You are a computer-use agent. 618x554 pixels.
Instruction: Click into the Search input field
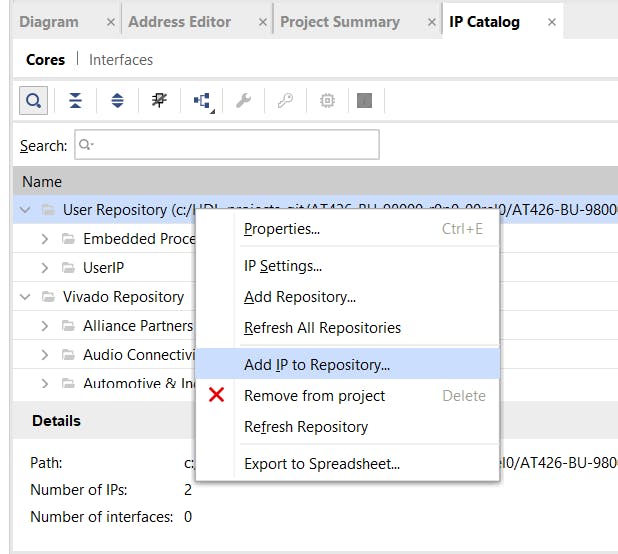pos(227,145)
